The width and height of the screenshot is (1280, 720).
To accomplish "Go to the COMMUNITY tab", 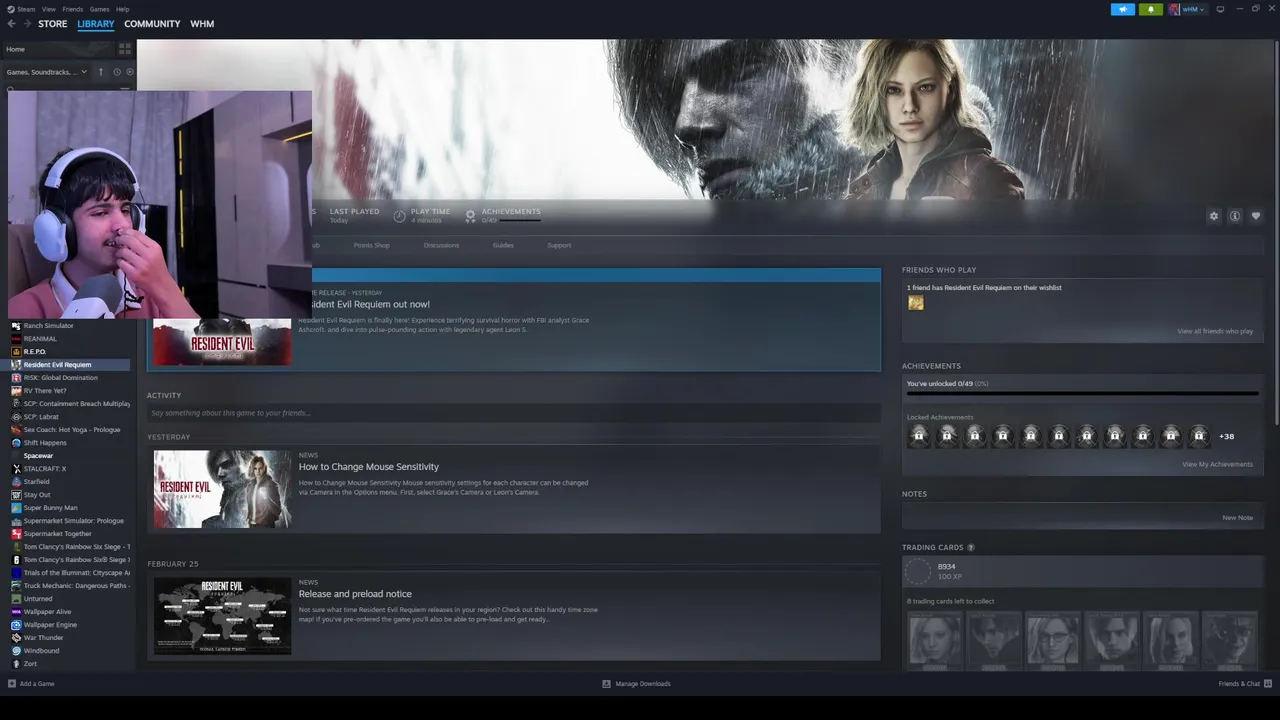I will point(152,24).
